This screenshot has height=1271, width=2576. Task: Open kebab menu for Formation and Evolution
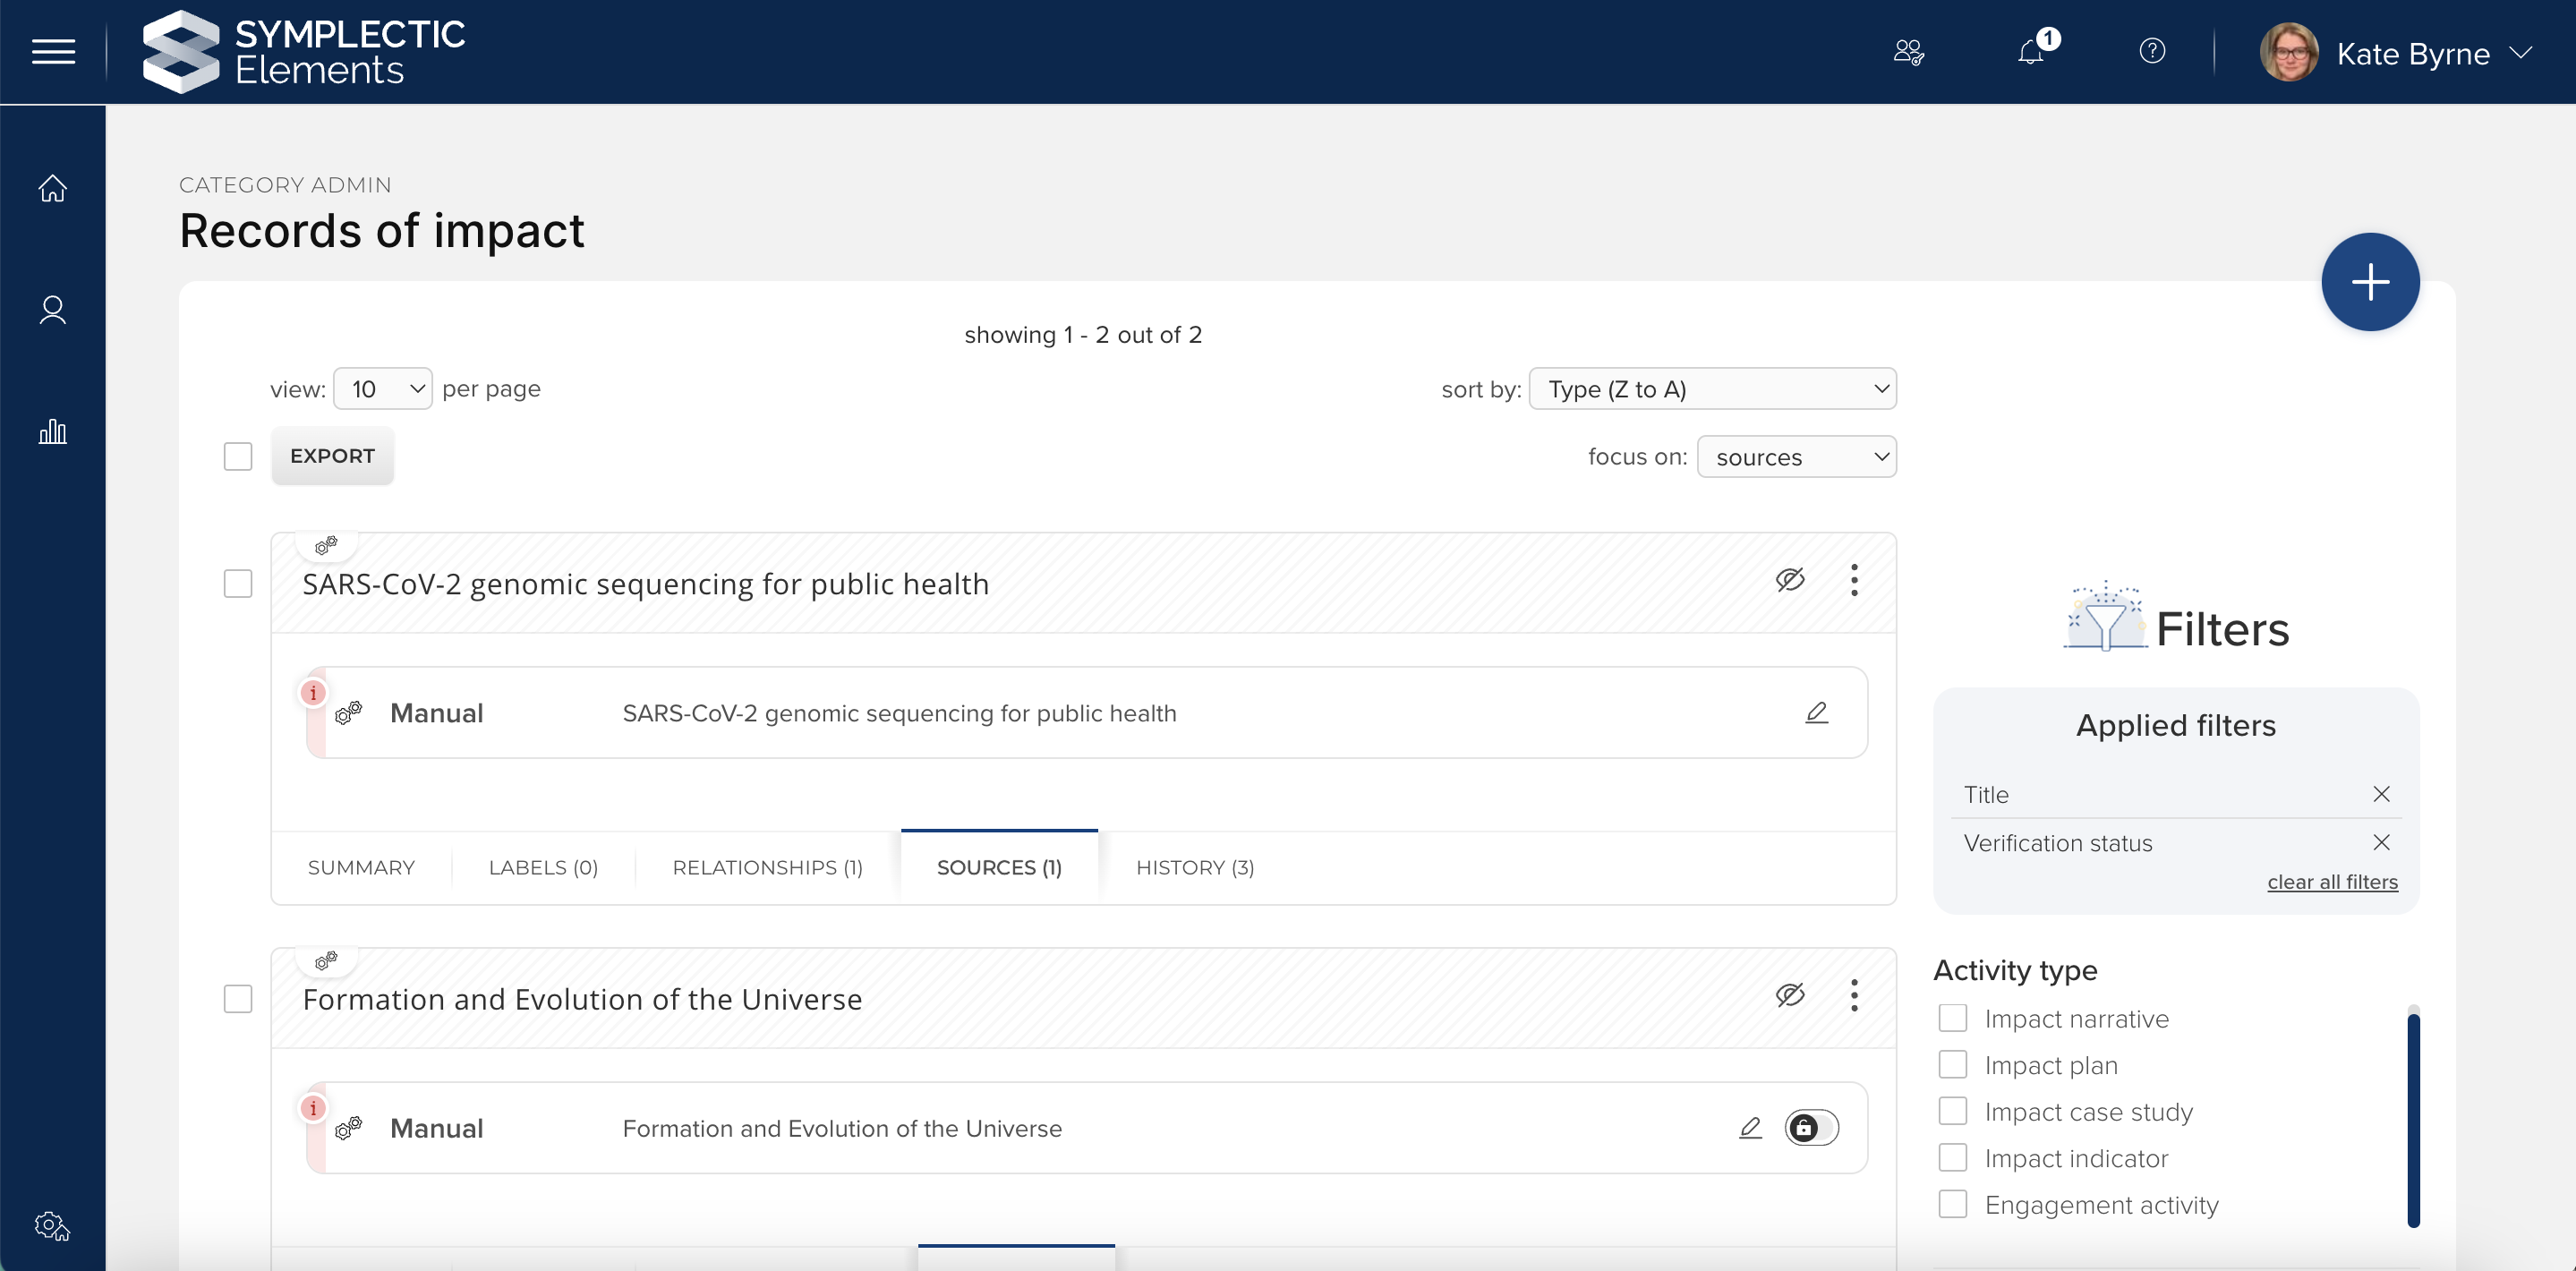(x=1854, y=995)
